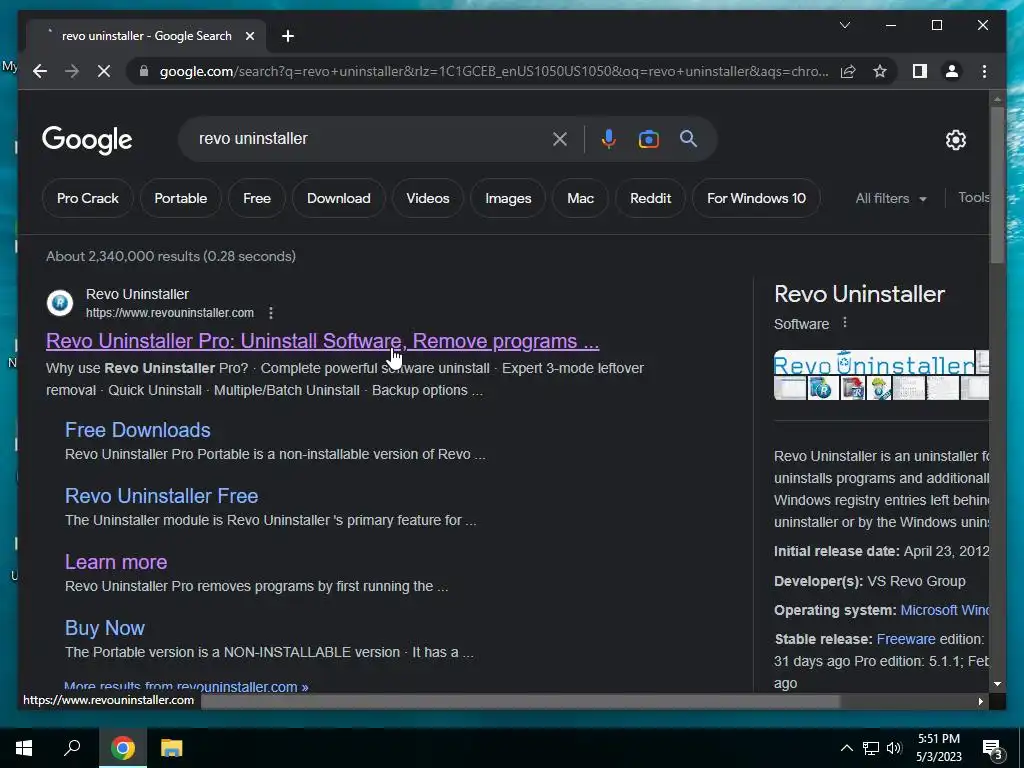This screenshot has height=768, width=1024.
Task: Open a new tab with the plus button
Action: point(287,36)
